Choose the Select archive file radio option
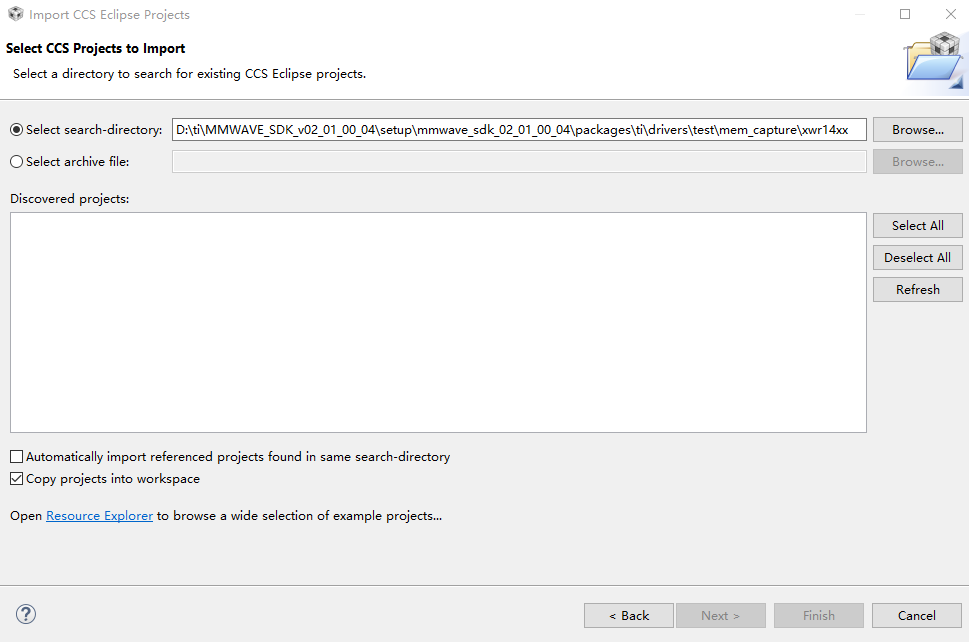The image size is (969, 642). point(16,162)
